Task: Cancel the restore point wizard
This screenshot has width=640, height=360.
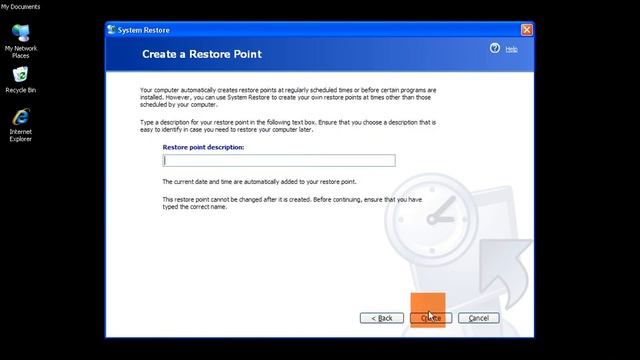Action: [x=478, y=318]
